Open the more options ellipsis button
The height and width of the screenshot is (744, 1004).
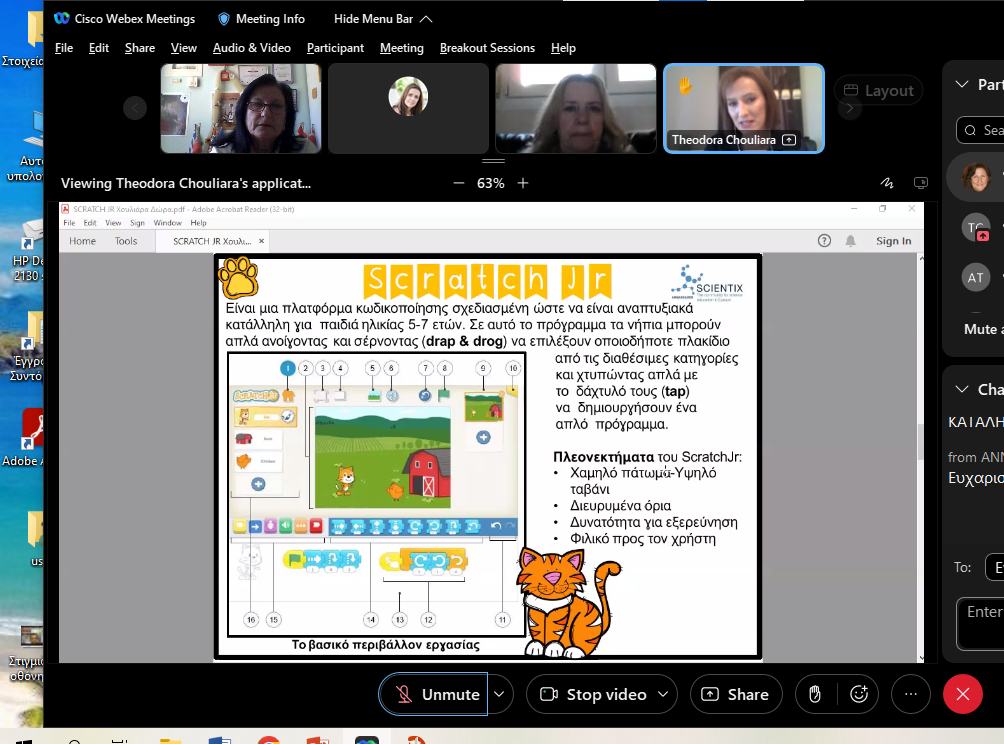click(910, 694)
